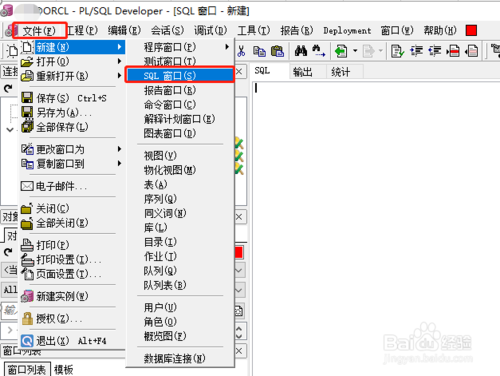Expand the 复制窗口到 submenu
This screenshot has width=500, height=376.
pos(73,164)
